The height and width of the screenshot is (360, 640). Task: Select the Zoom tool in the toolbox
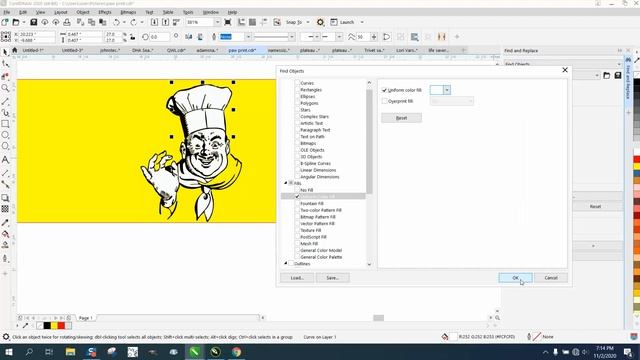click(5, 88)
